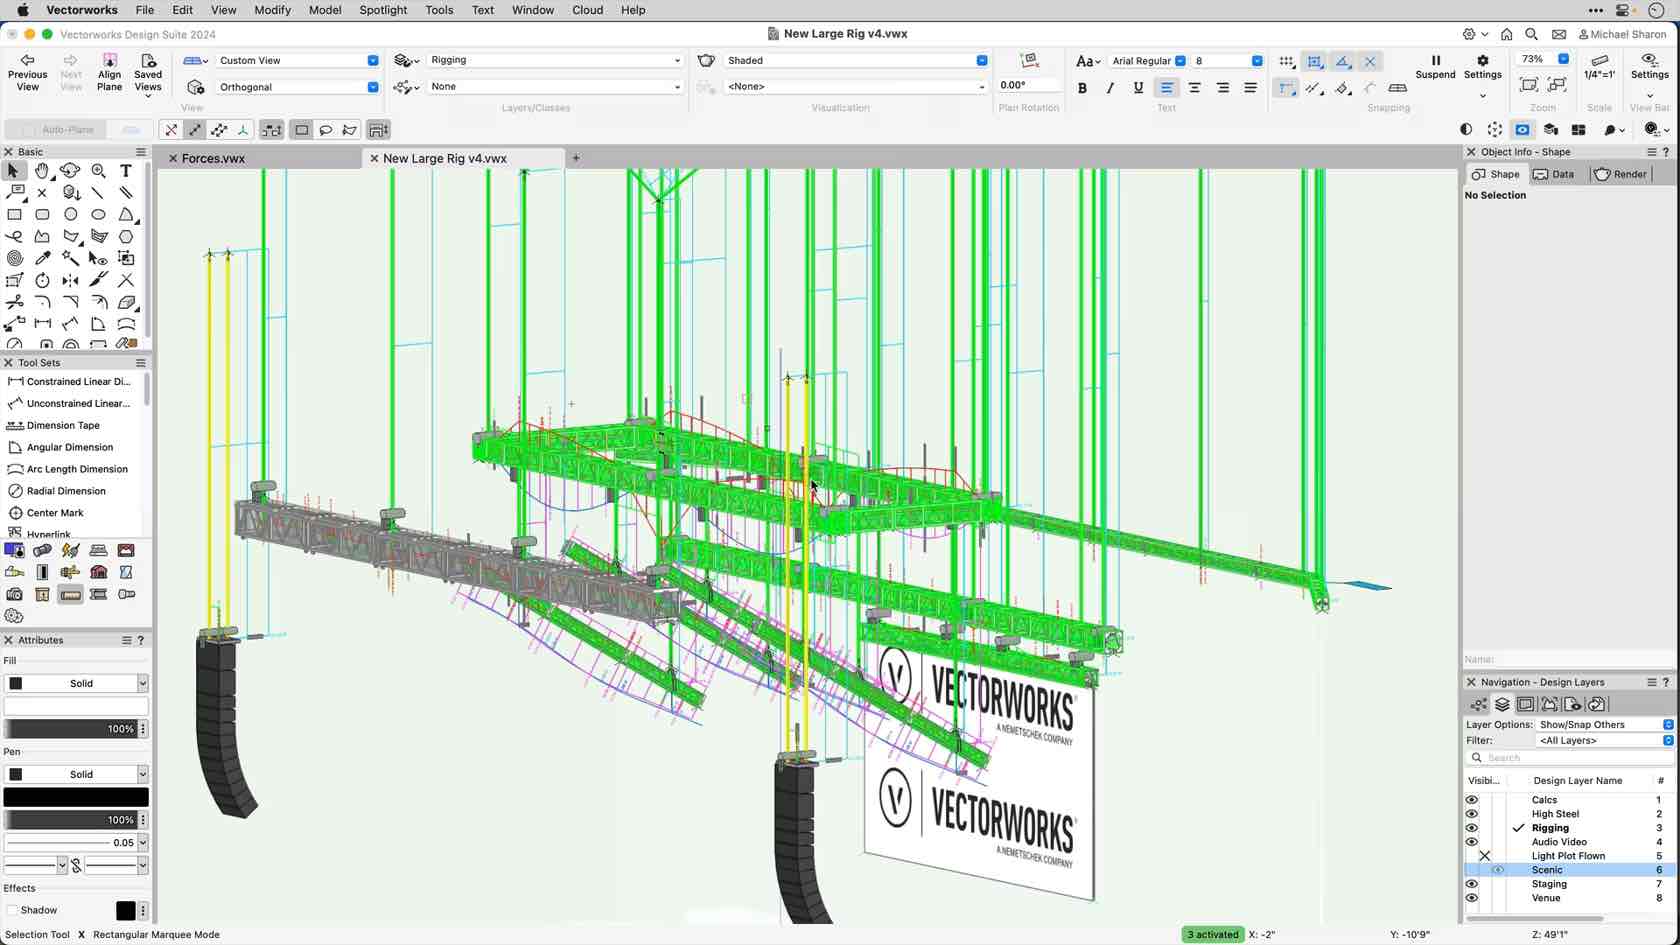Image resolution: width=1680 pixels, height=945 pixels.
Task: Pick the Eyedropper tool
Action: coord(43,257)
